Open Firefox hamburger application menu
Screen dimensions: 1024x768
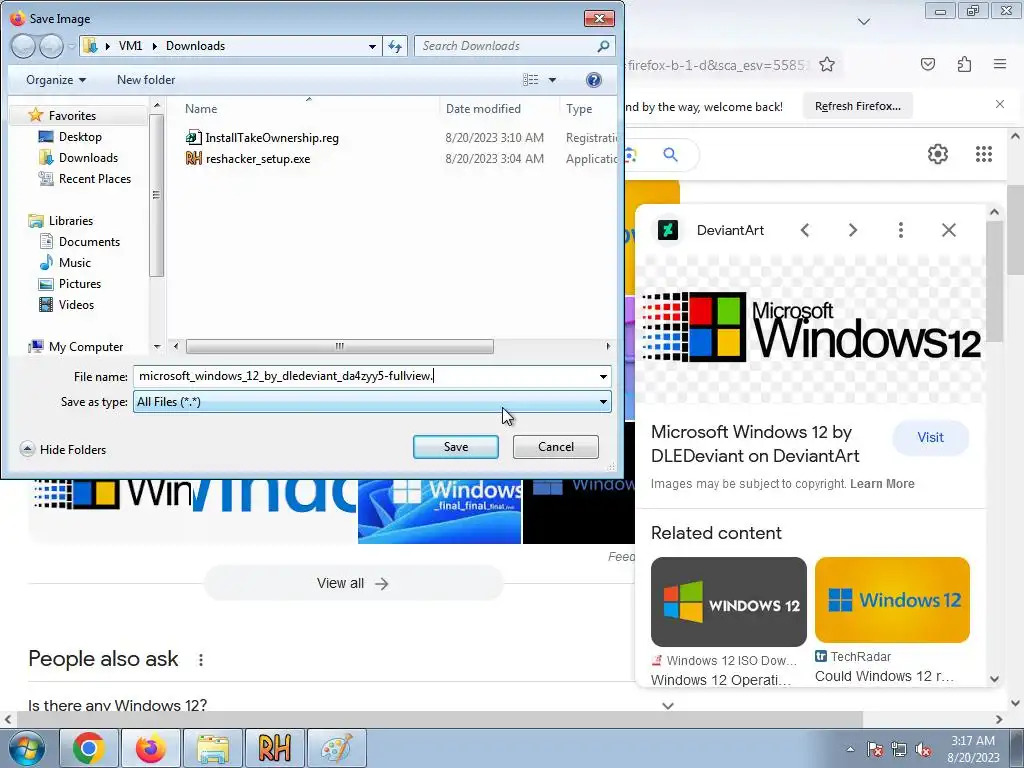pyautogui.click(x=1000, y=64)
